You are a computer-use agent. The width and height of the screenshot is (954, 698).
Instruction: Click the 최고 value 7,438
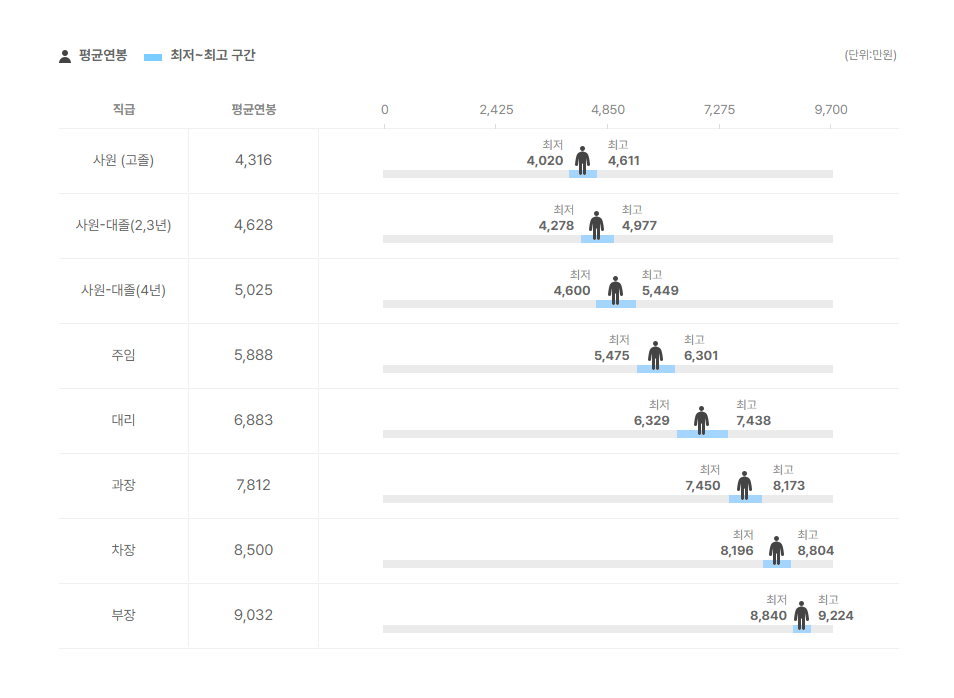point(753,421)
